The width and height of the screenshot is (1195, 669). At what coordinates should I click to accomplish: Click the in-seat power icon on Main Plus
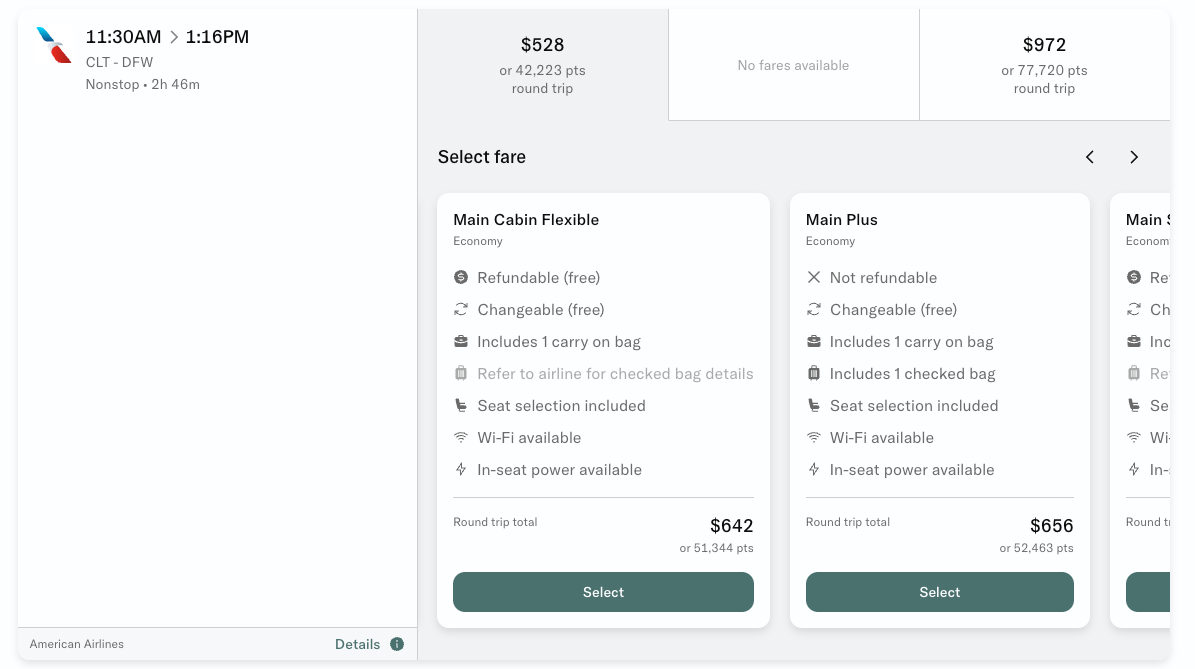[x=813, y=469]
